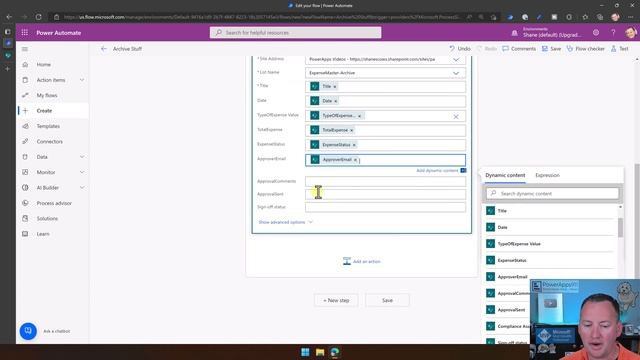
Task: Open the app launcher waffle icon
Action: (25, 33)
